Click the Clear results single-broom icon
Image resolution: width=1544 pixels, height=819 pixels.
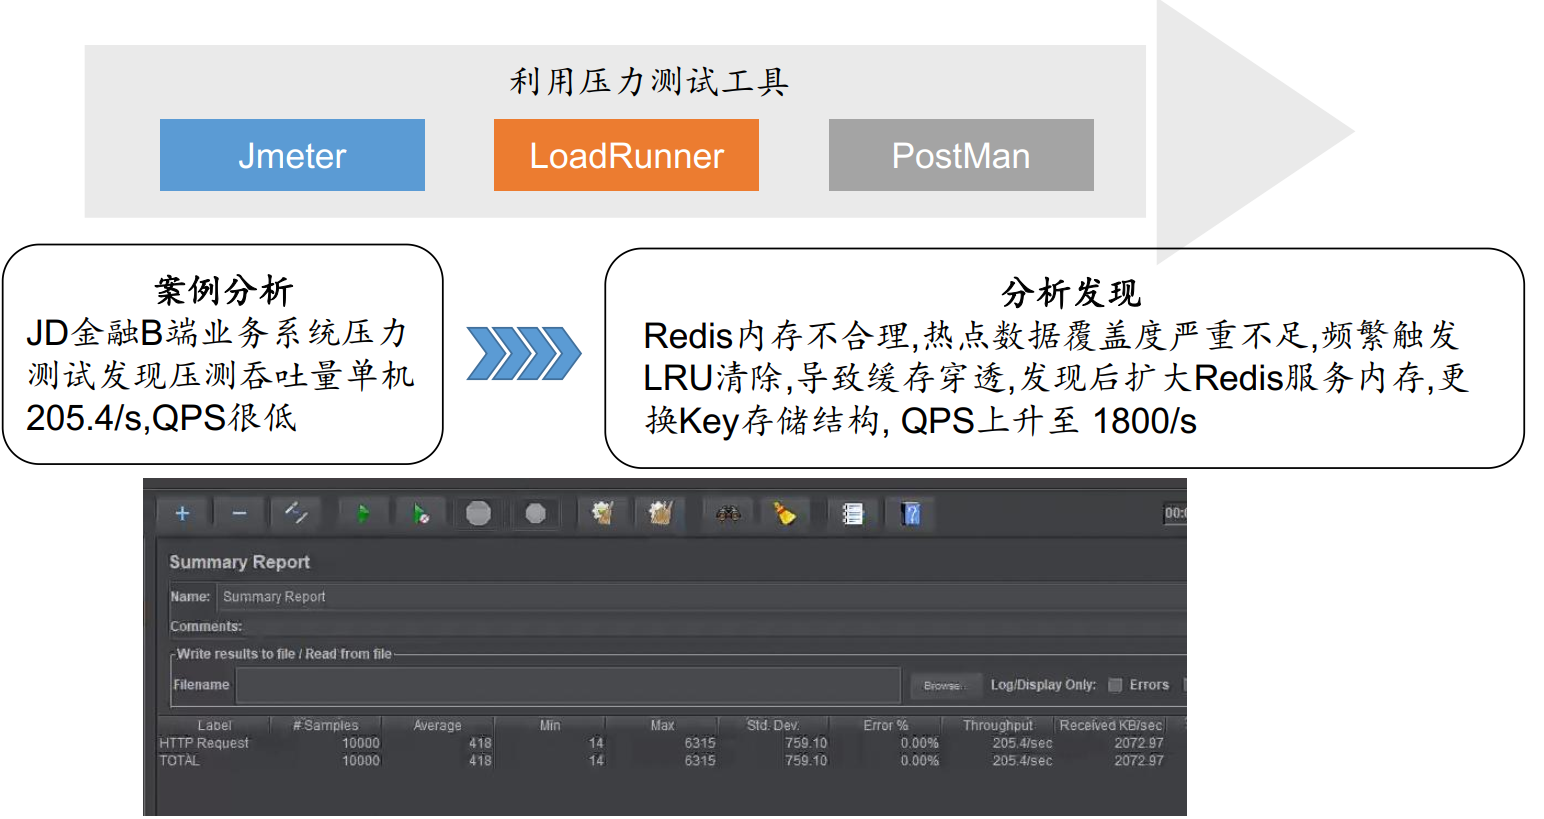602,514
